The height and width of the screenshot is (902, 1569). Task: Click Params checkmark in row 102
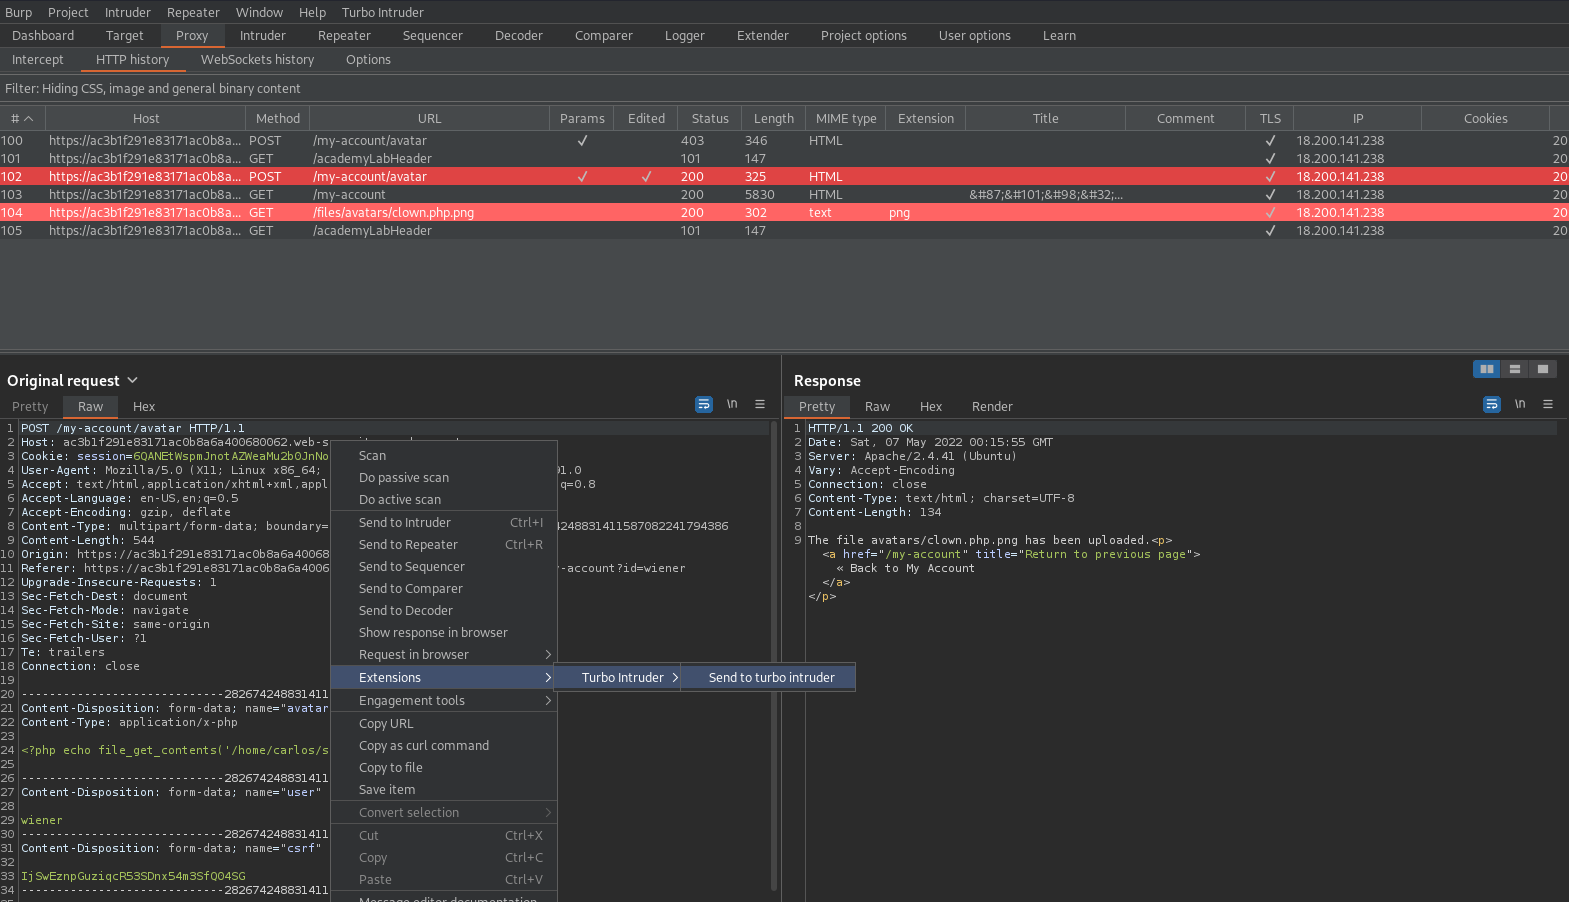[x=582, y=177]
